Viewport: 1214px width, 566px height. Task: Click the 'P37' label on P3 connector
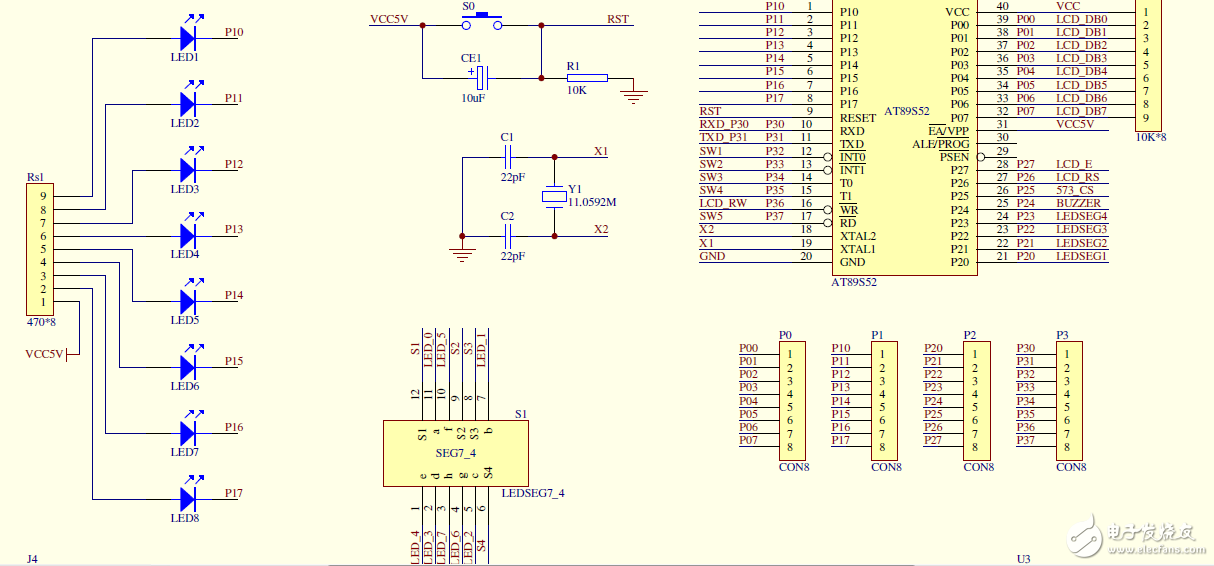(1026, 440)
